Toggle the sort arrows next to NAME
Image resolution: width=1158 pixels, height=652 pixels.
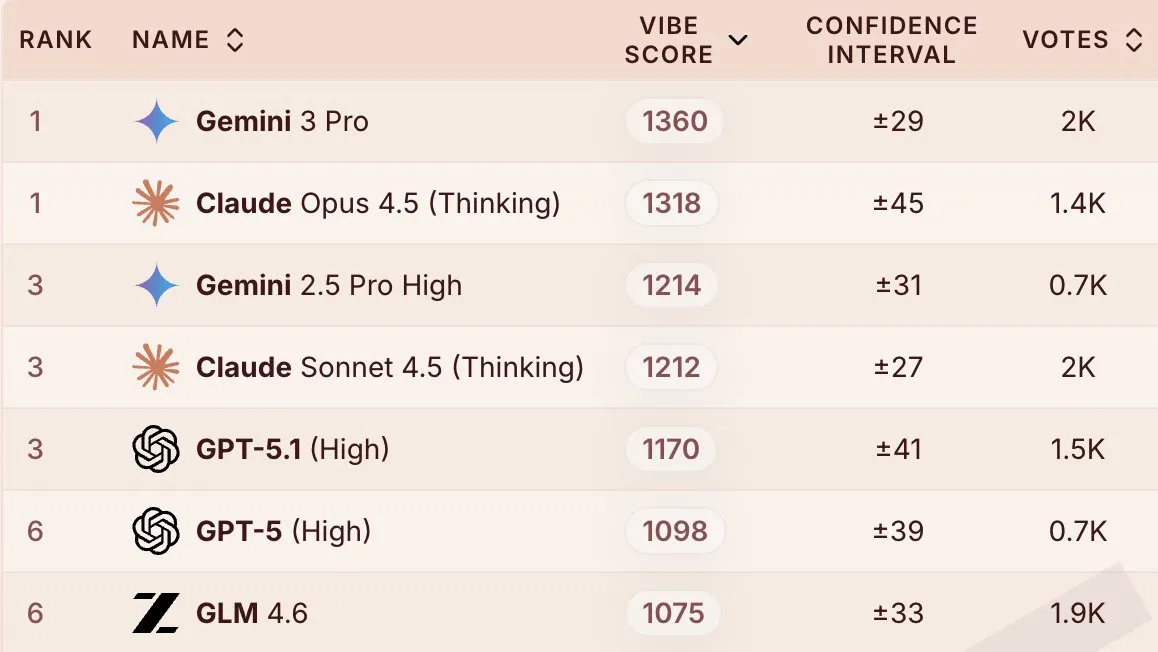tap(234, 39)
